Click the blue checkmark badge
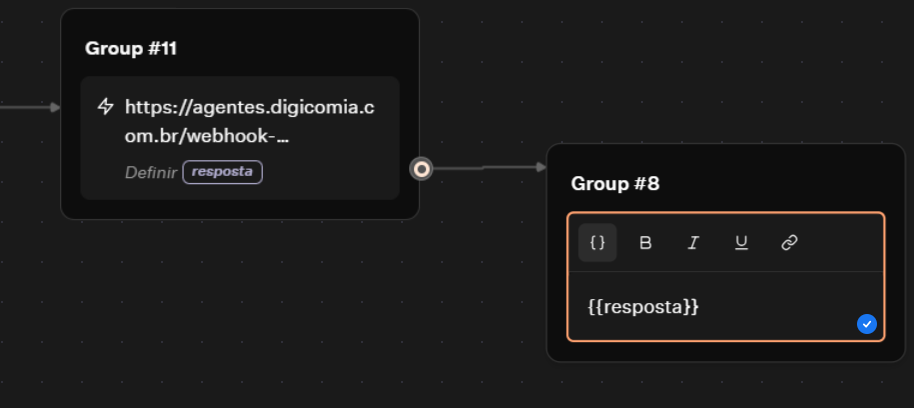This screenshot has height=408, width=914. pos(867,323)
